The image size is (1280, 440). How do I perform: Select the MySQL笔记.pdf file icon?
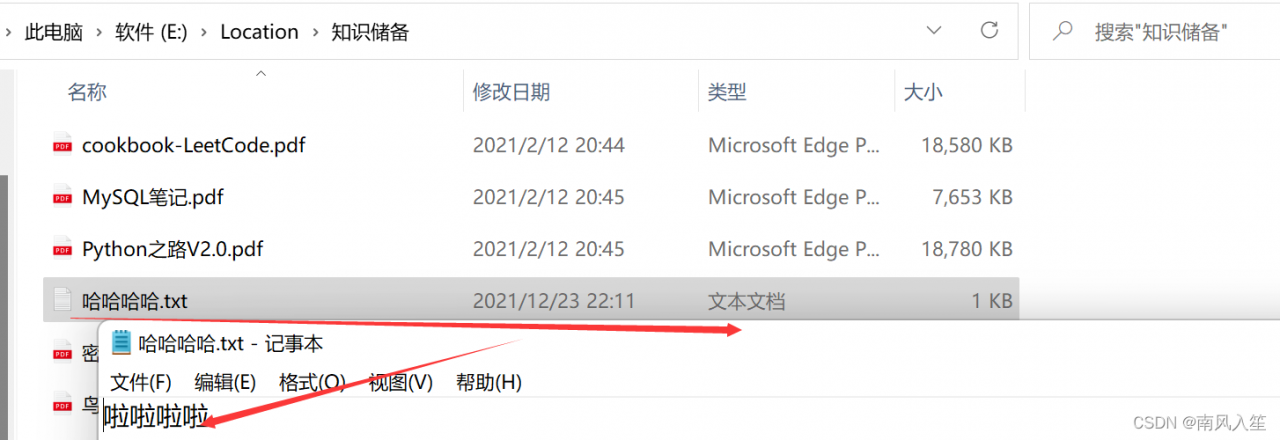[63, 198]
